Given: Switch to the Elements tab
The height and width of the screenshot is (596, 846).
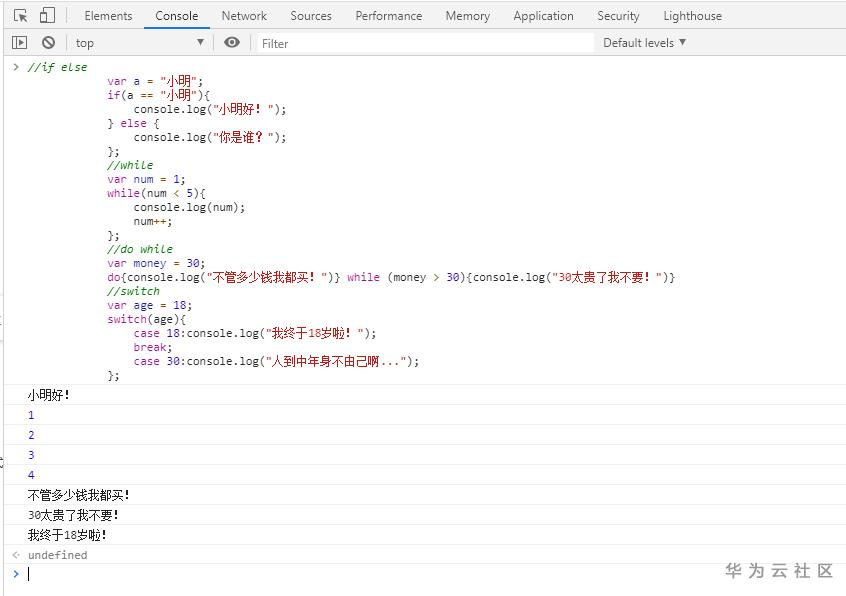Looking at the screenshot, I should pyautogui.click(x=108, y=16).
